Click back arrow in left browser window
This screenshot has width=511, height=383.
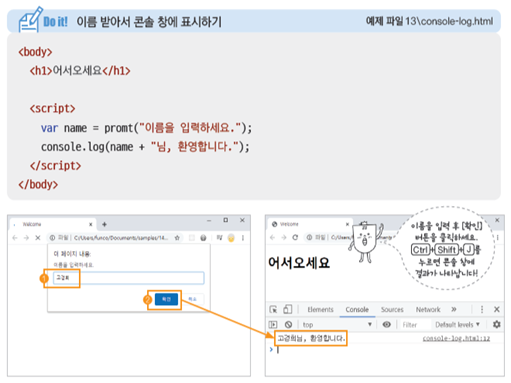pyautogui.click(x=15, y=238)
